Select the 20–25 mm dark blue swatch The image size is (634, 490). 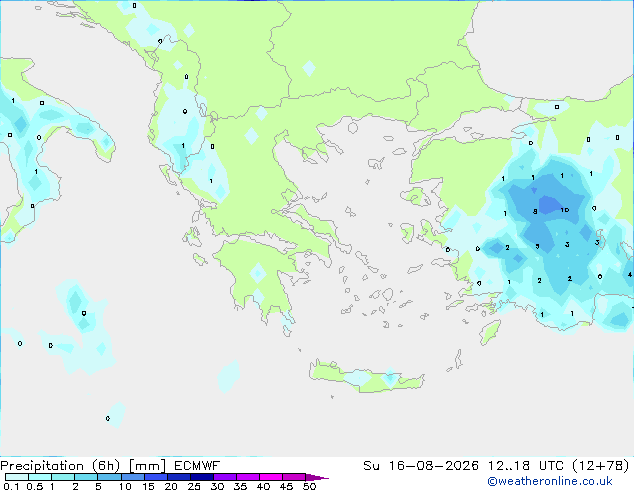[x=179, y=477]
